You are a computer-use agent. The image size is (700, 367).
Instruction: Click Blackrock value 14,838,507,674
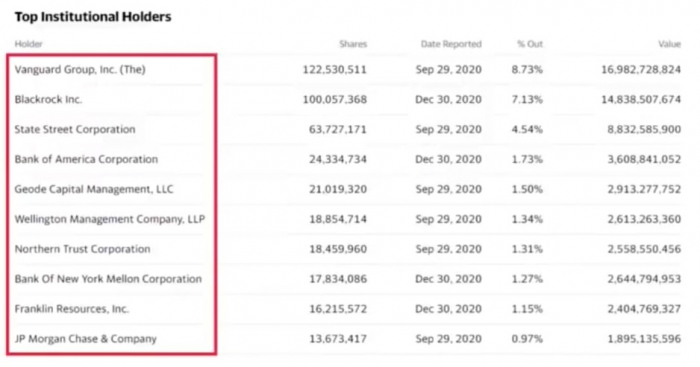coord(641,100)
